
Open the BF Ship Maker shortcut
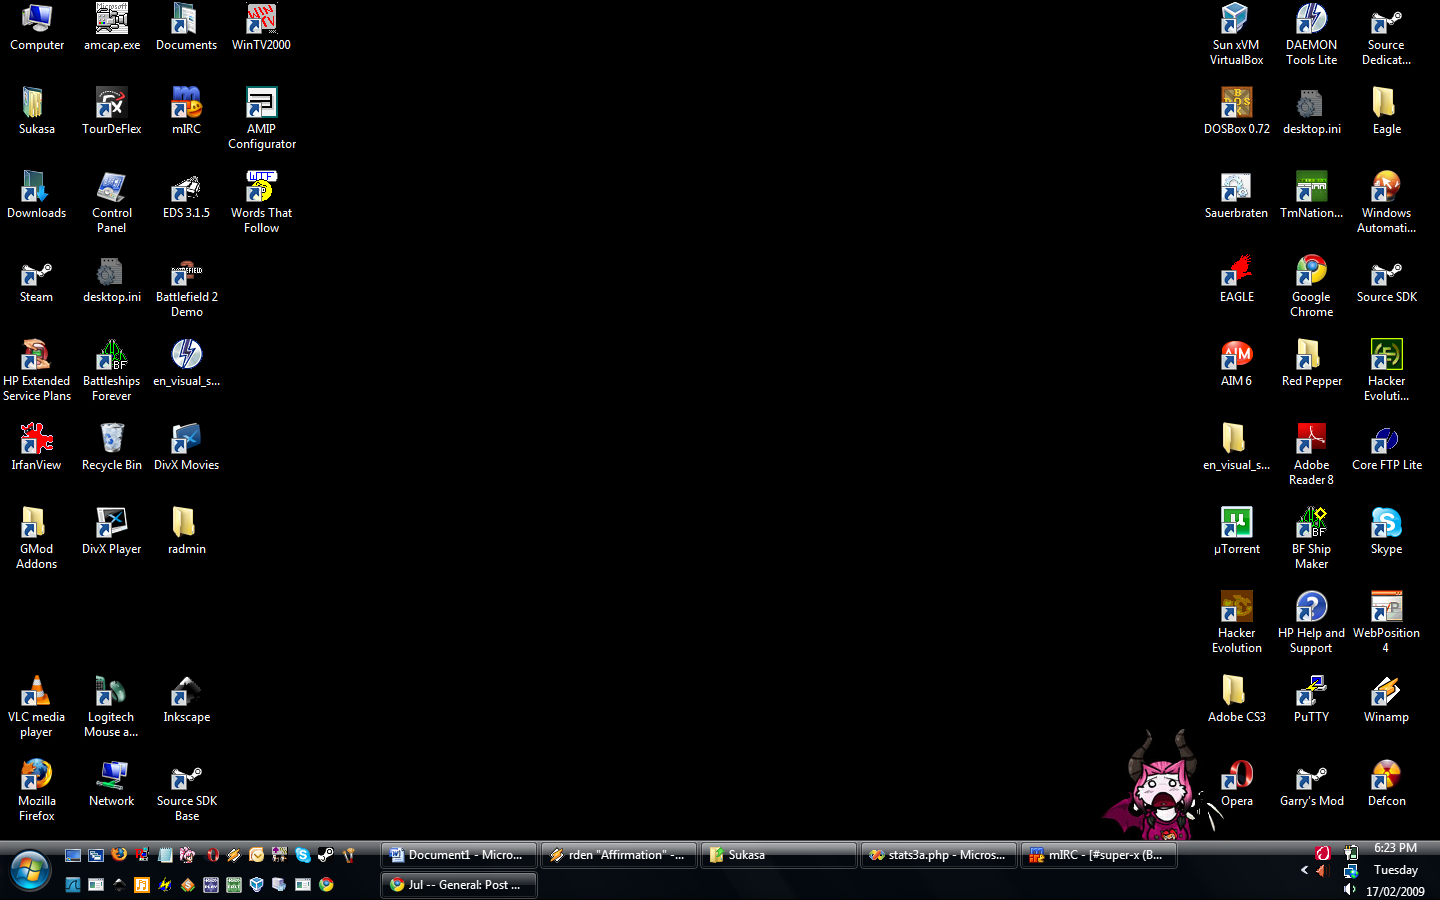tap(1312, 538)
